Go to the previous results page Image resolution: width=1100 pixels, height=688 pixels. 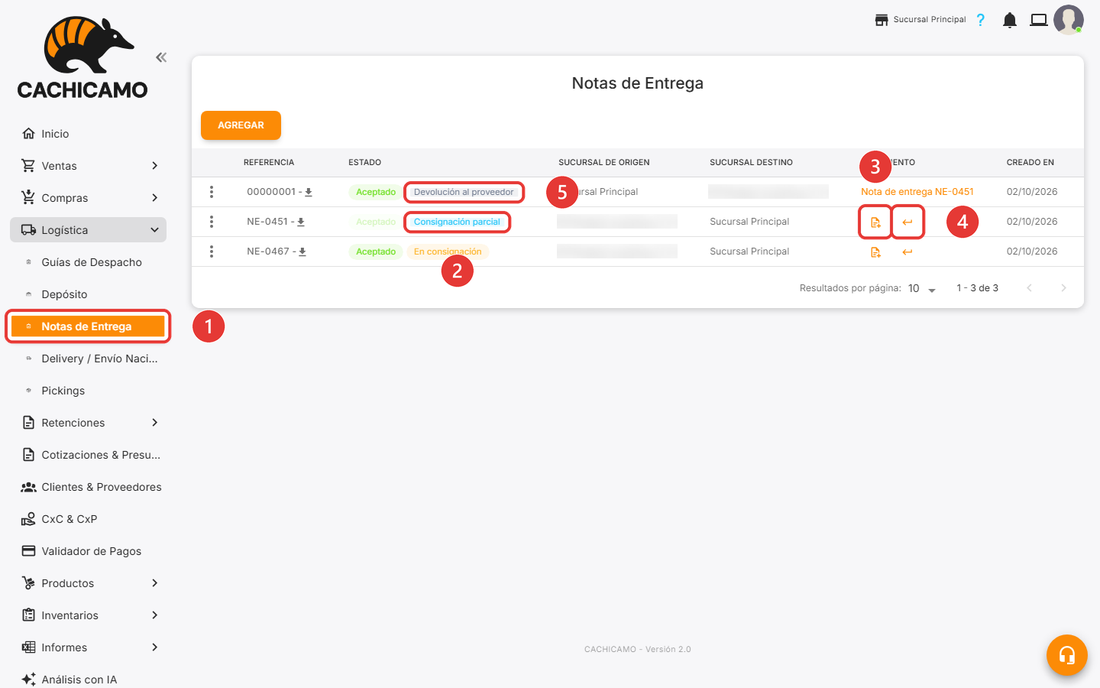1029,288
